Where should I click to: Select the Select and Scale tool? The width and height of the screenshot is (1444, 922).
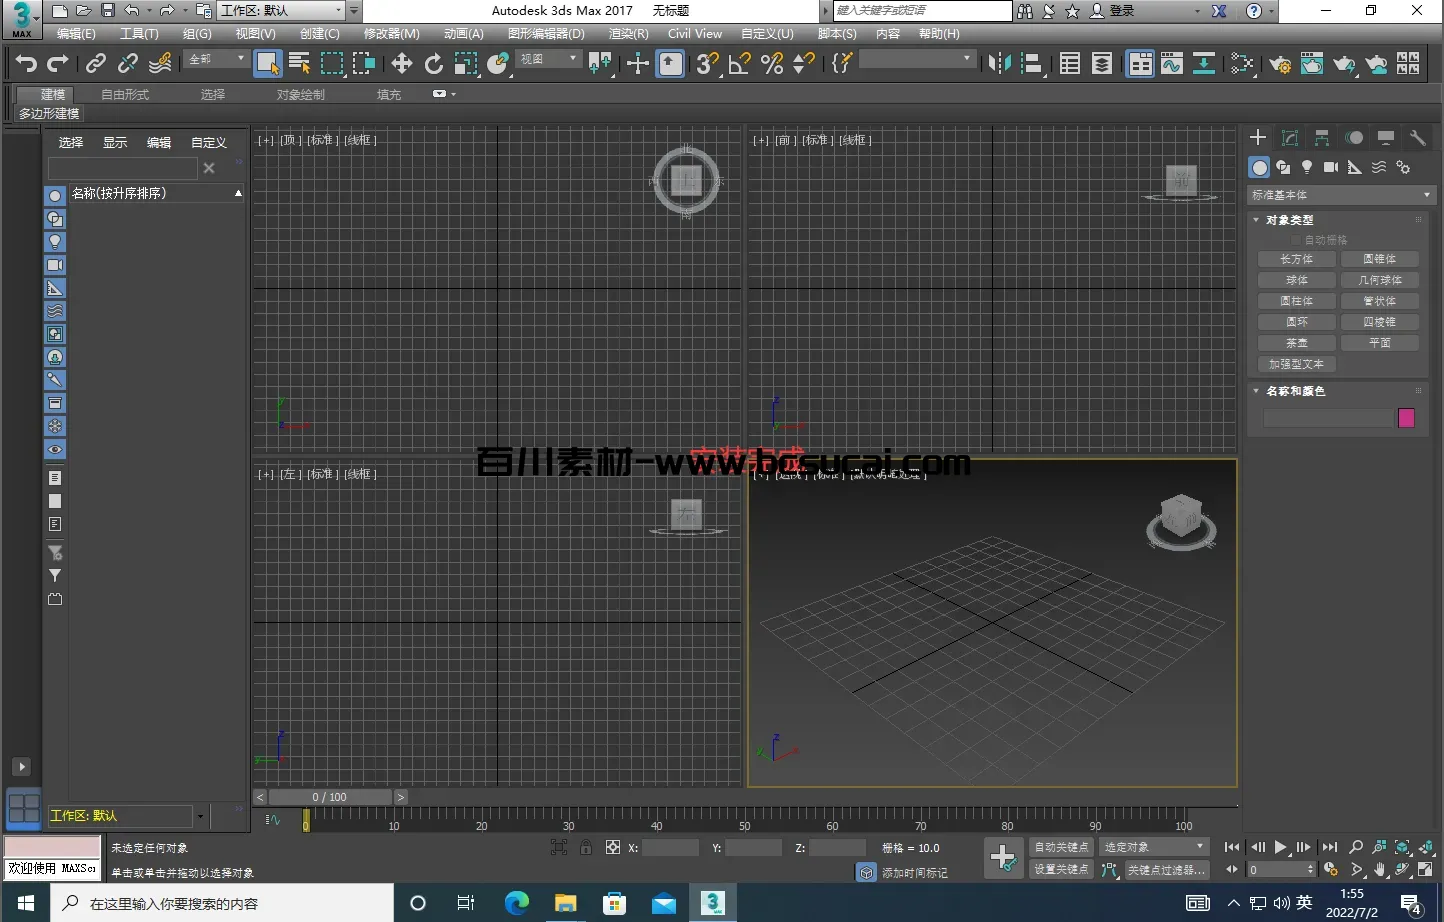[465, 64]
